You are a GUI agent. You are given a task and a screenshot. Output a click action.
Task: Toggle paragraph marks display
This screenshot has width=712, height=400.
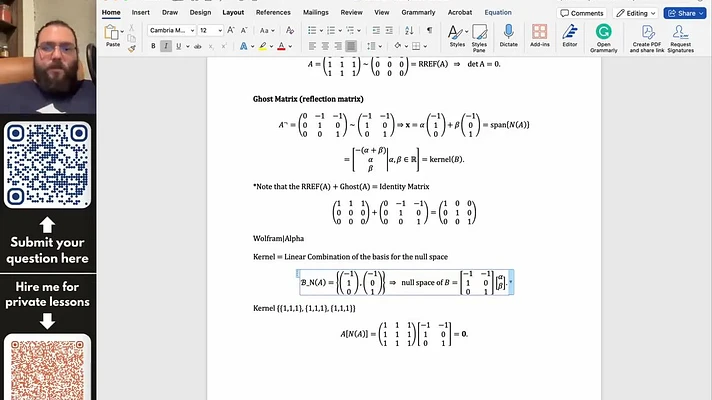coord(429,30)
